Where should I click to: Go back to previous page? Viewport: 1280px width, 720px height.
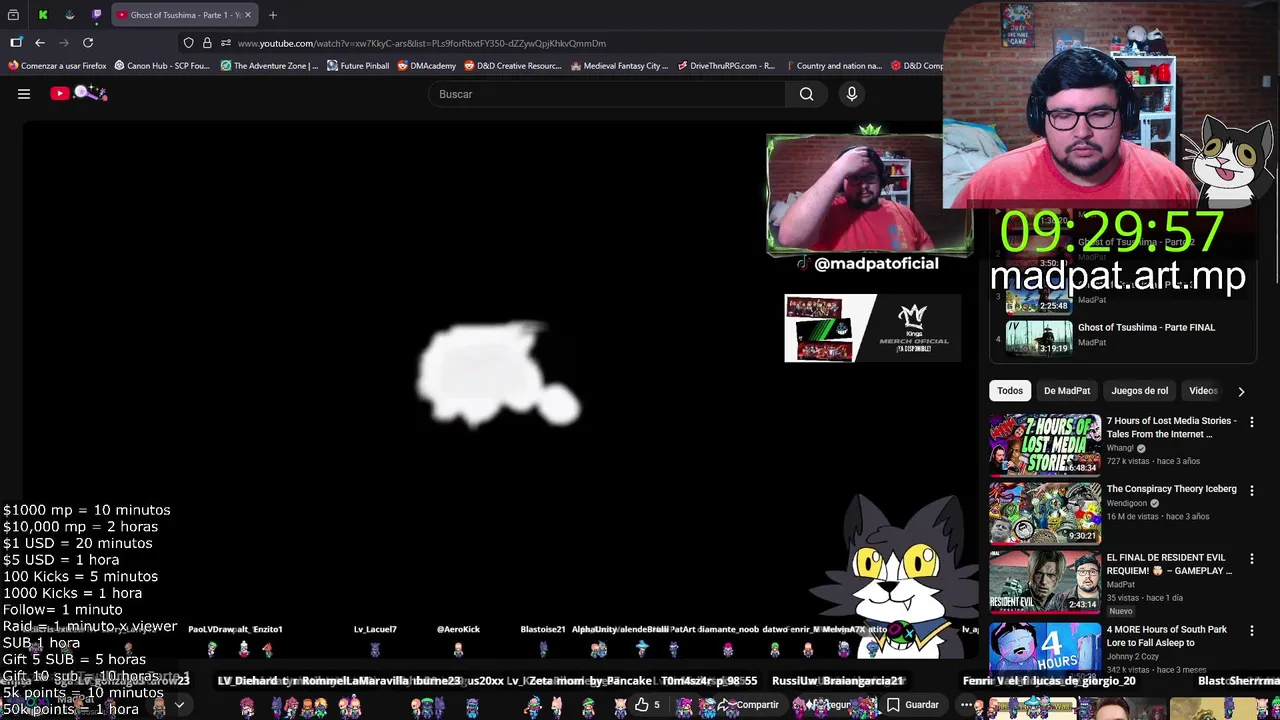tap(40, 43)
